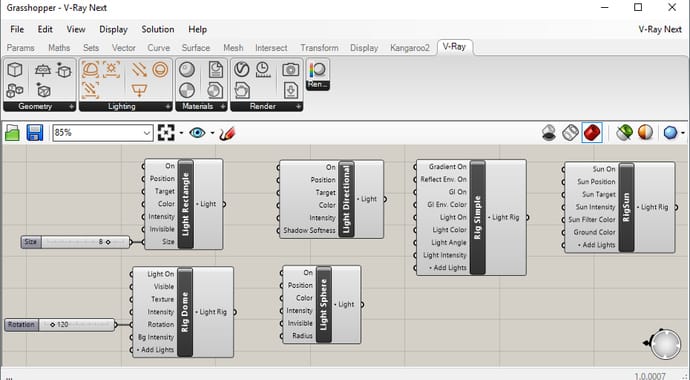Switch to the Curve tab
The height and width of the screenshot is (380, 690).
159,48
